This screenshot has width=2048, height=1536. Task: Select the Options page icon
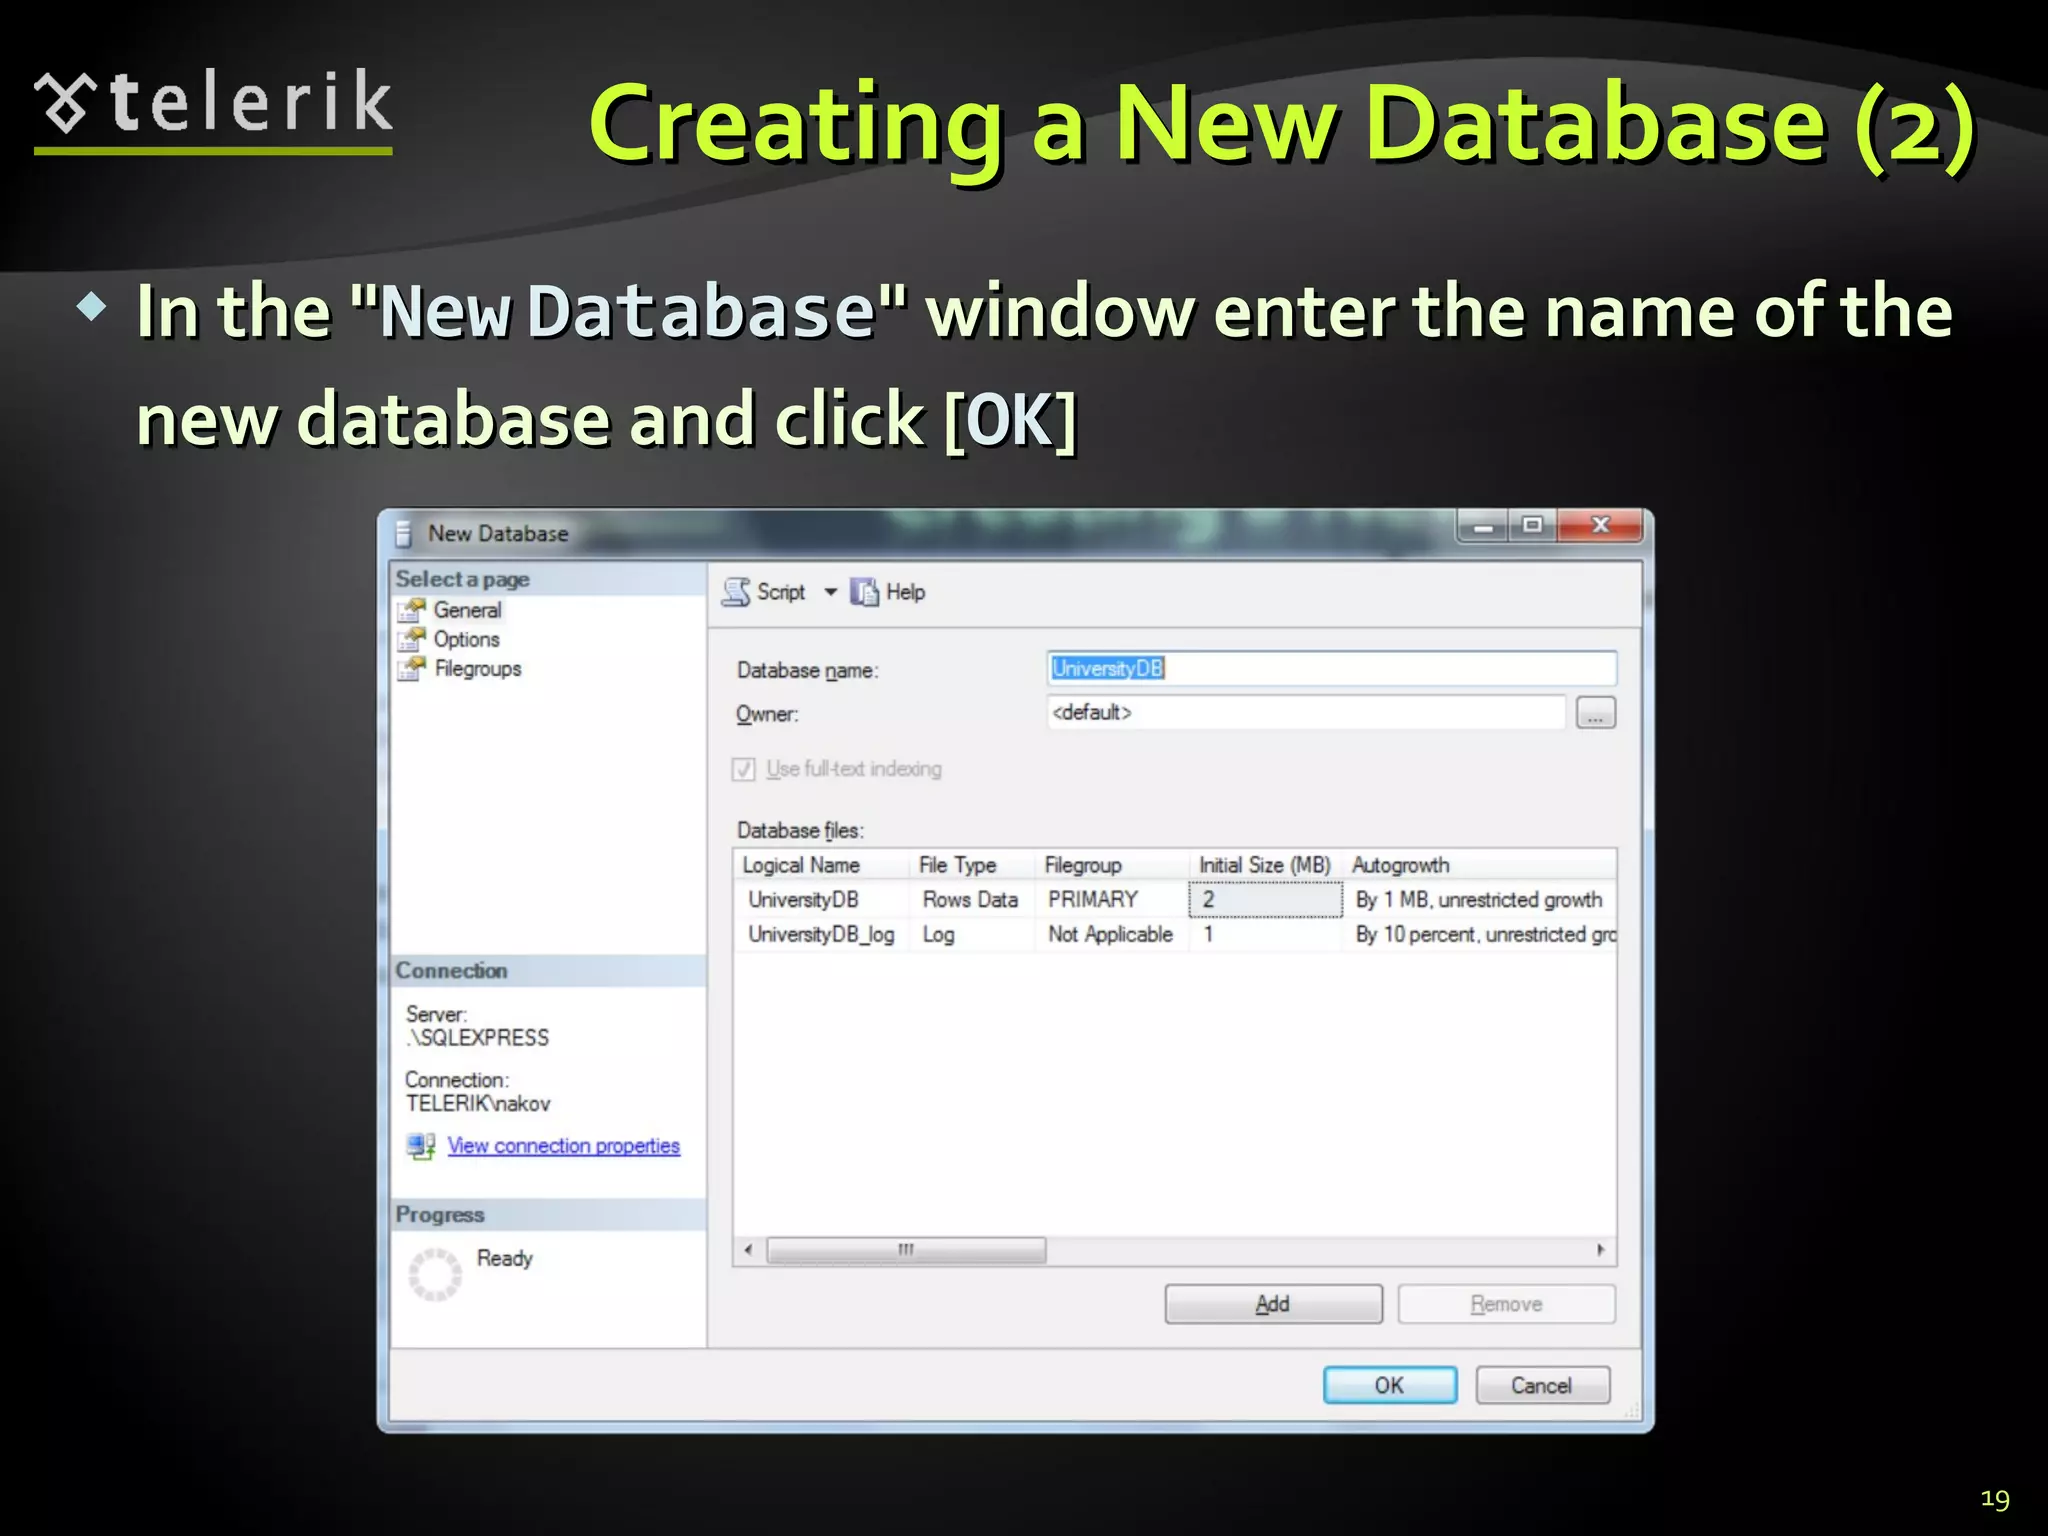coord(411,639)
